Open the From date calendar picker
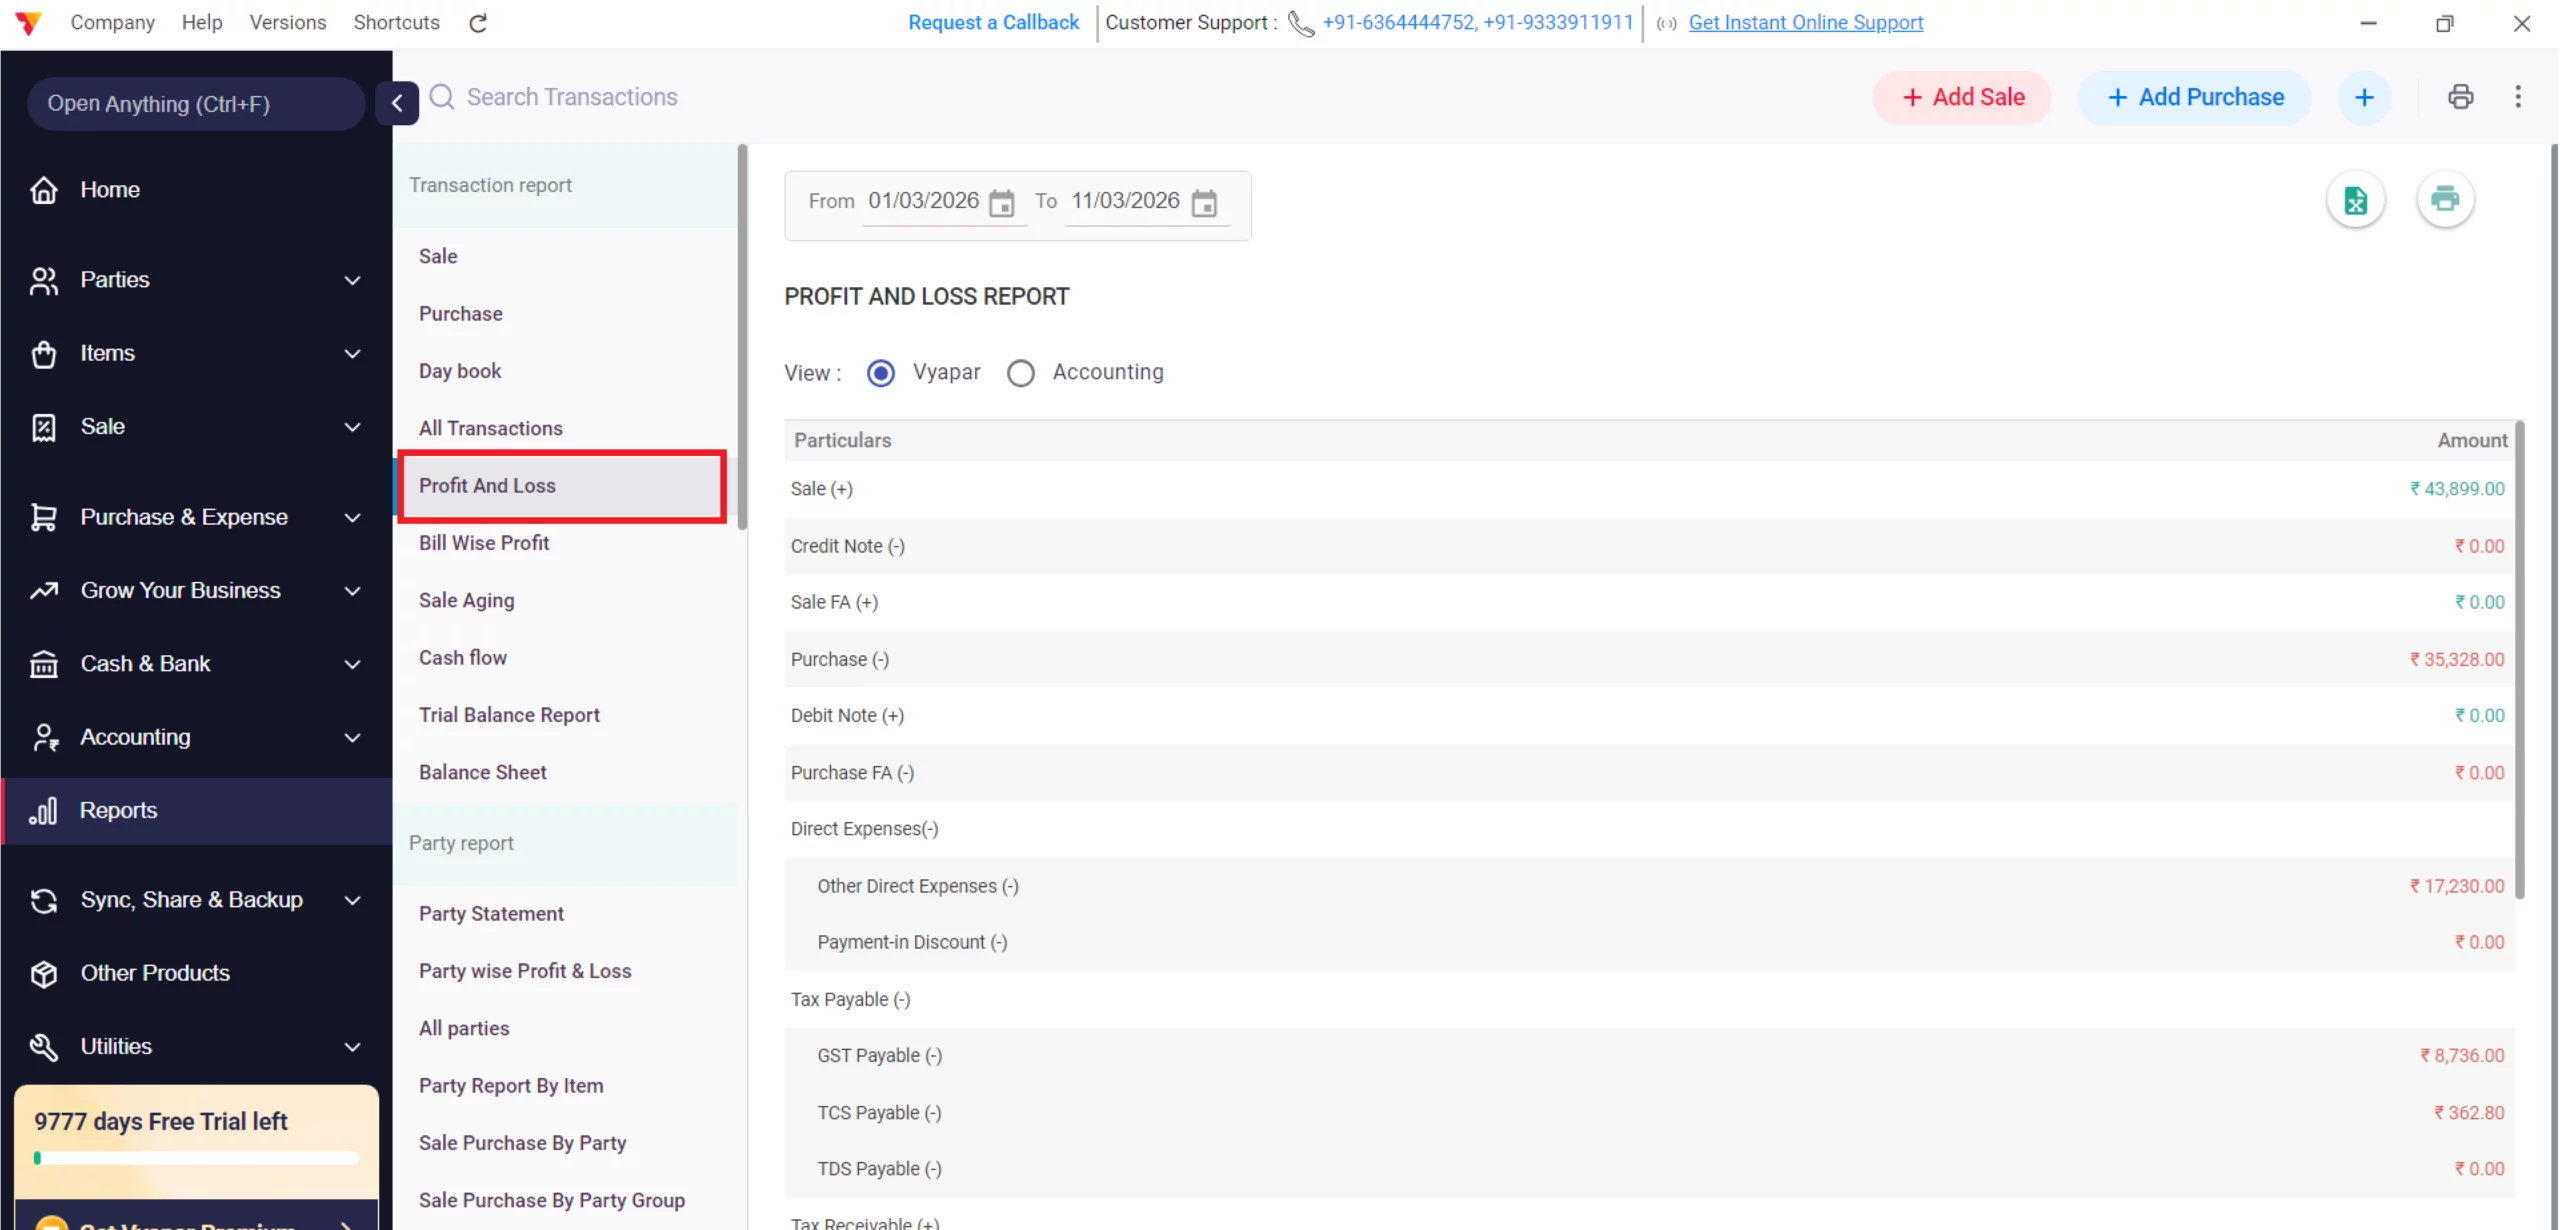2560x1230 pixels. coord(1001,203)
